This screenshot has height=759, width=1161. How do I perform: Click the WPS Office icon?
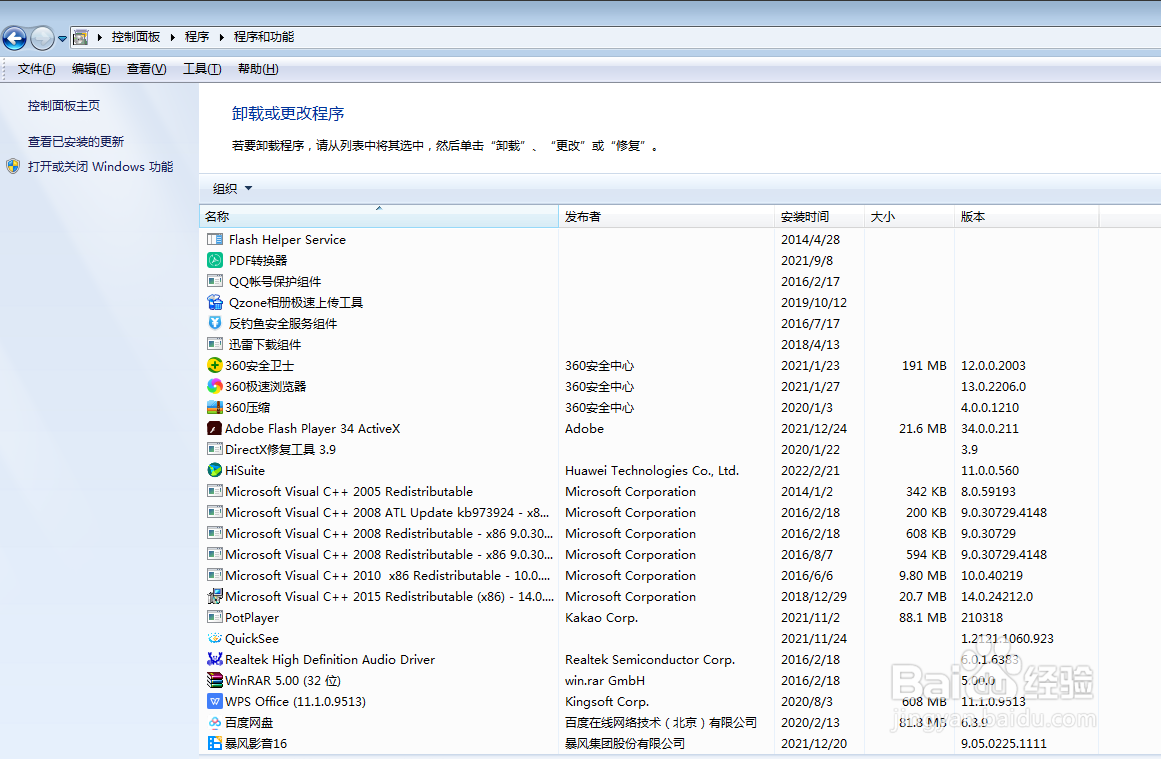click(215, 701)
